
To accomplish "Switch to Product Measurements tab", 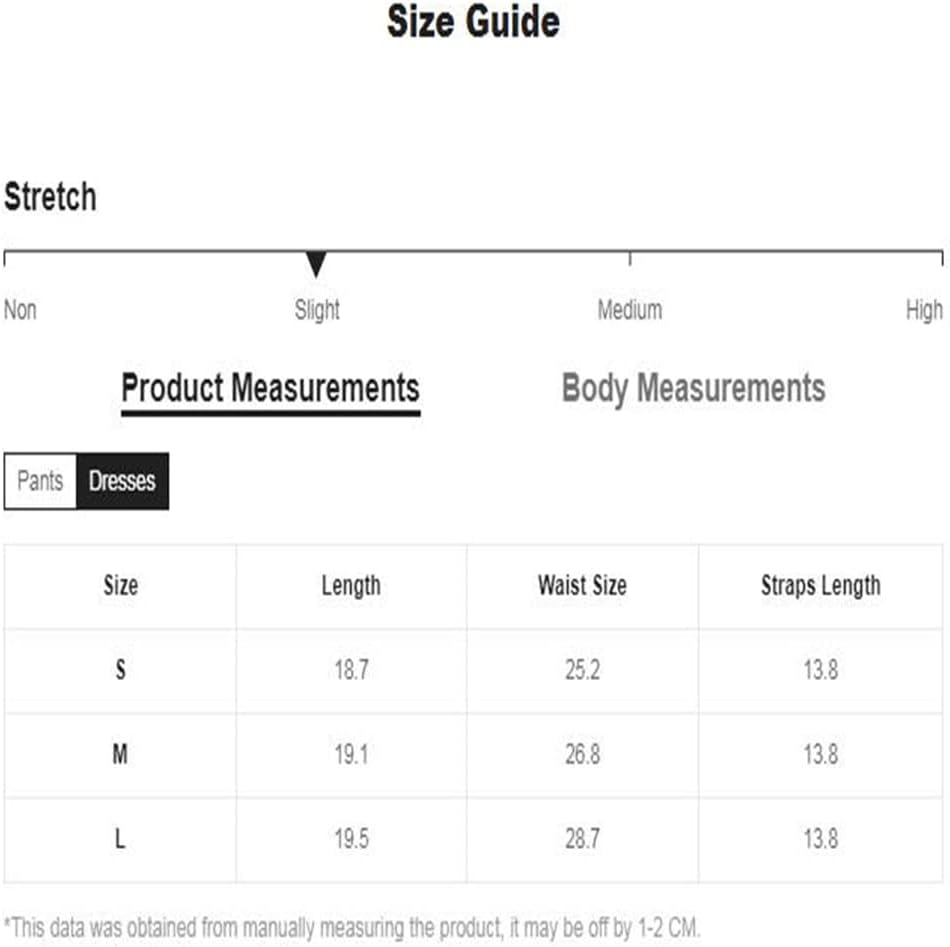I will (x=270, y=388).
